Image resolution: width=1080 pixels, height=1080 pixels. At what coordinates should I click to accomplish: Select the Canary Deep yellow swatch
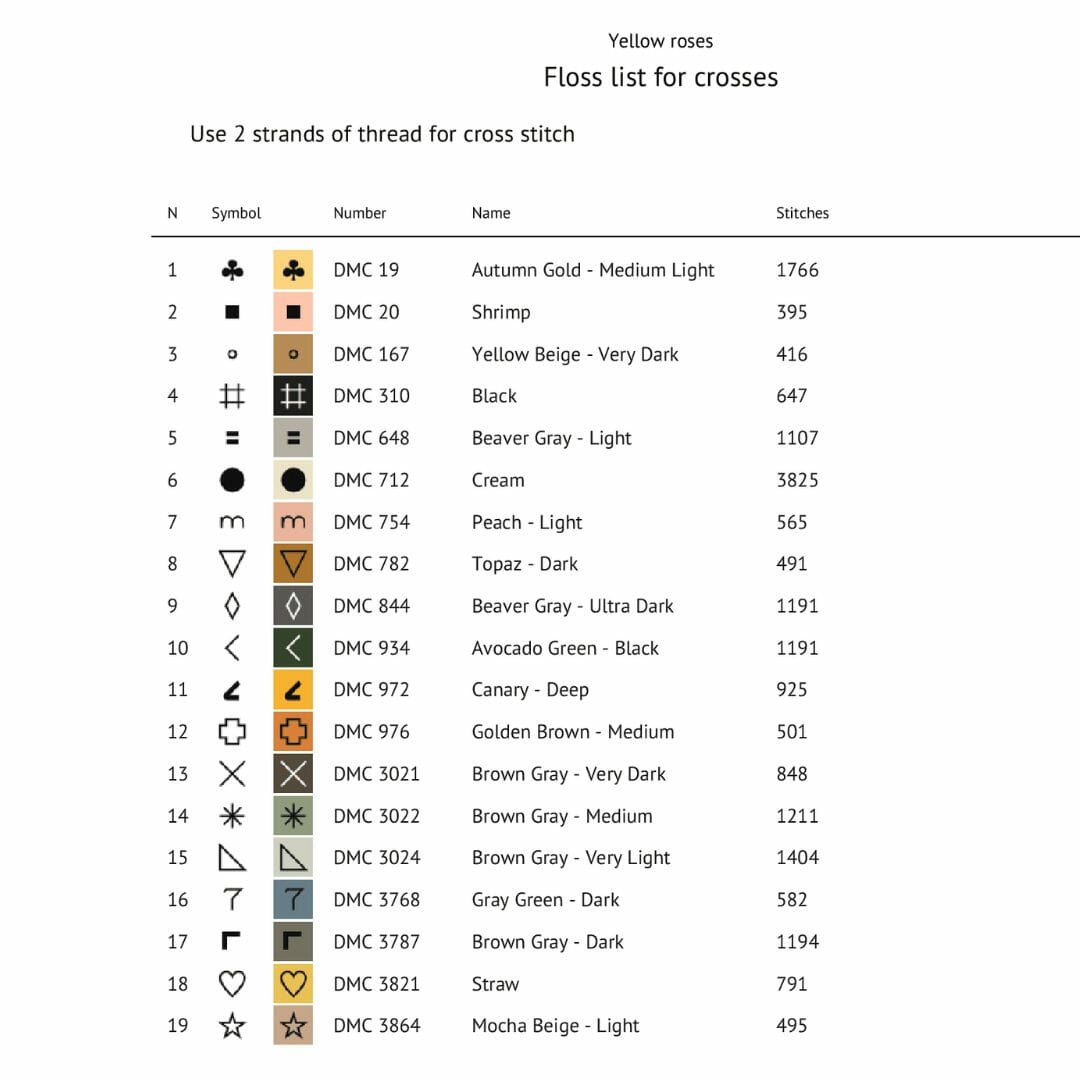pos(293,689)
